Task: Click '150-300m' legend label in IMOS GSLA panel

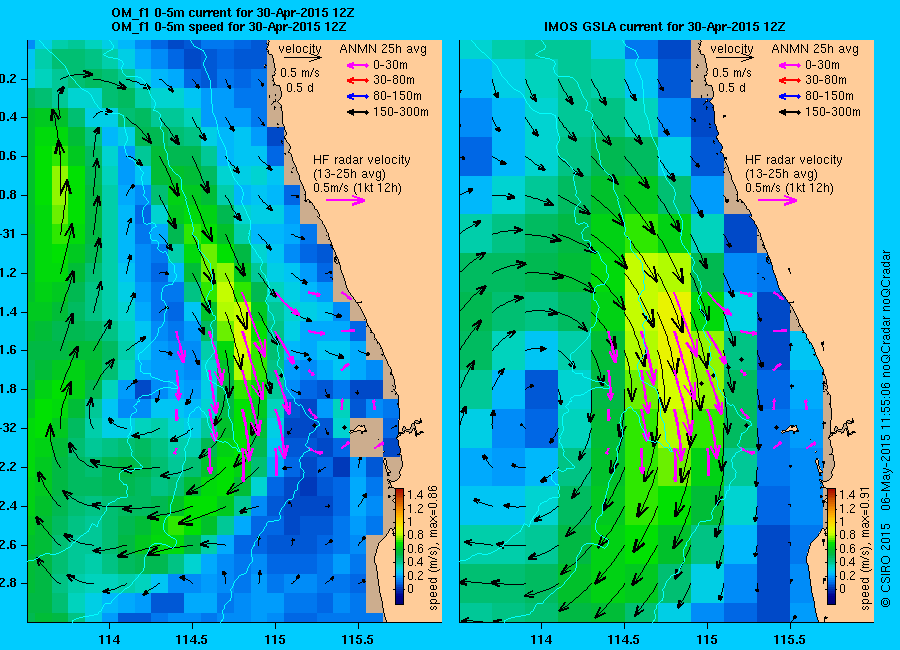Action: [x=833, y=112]
